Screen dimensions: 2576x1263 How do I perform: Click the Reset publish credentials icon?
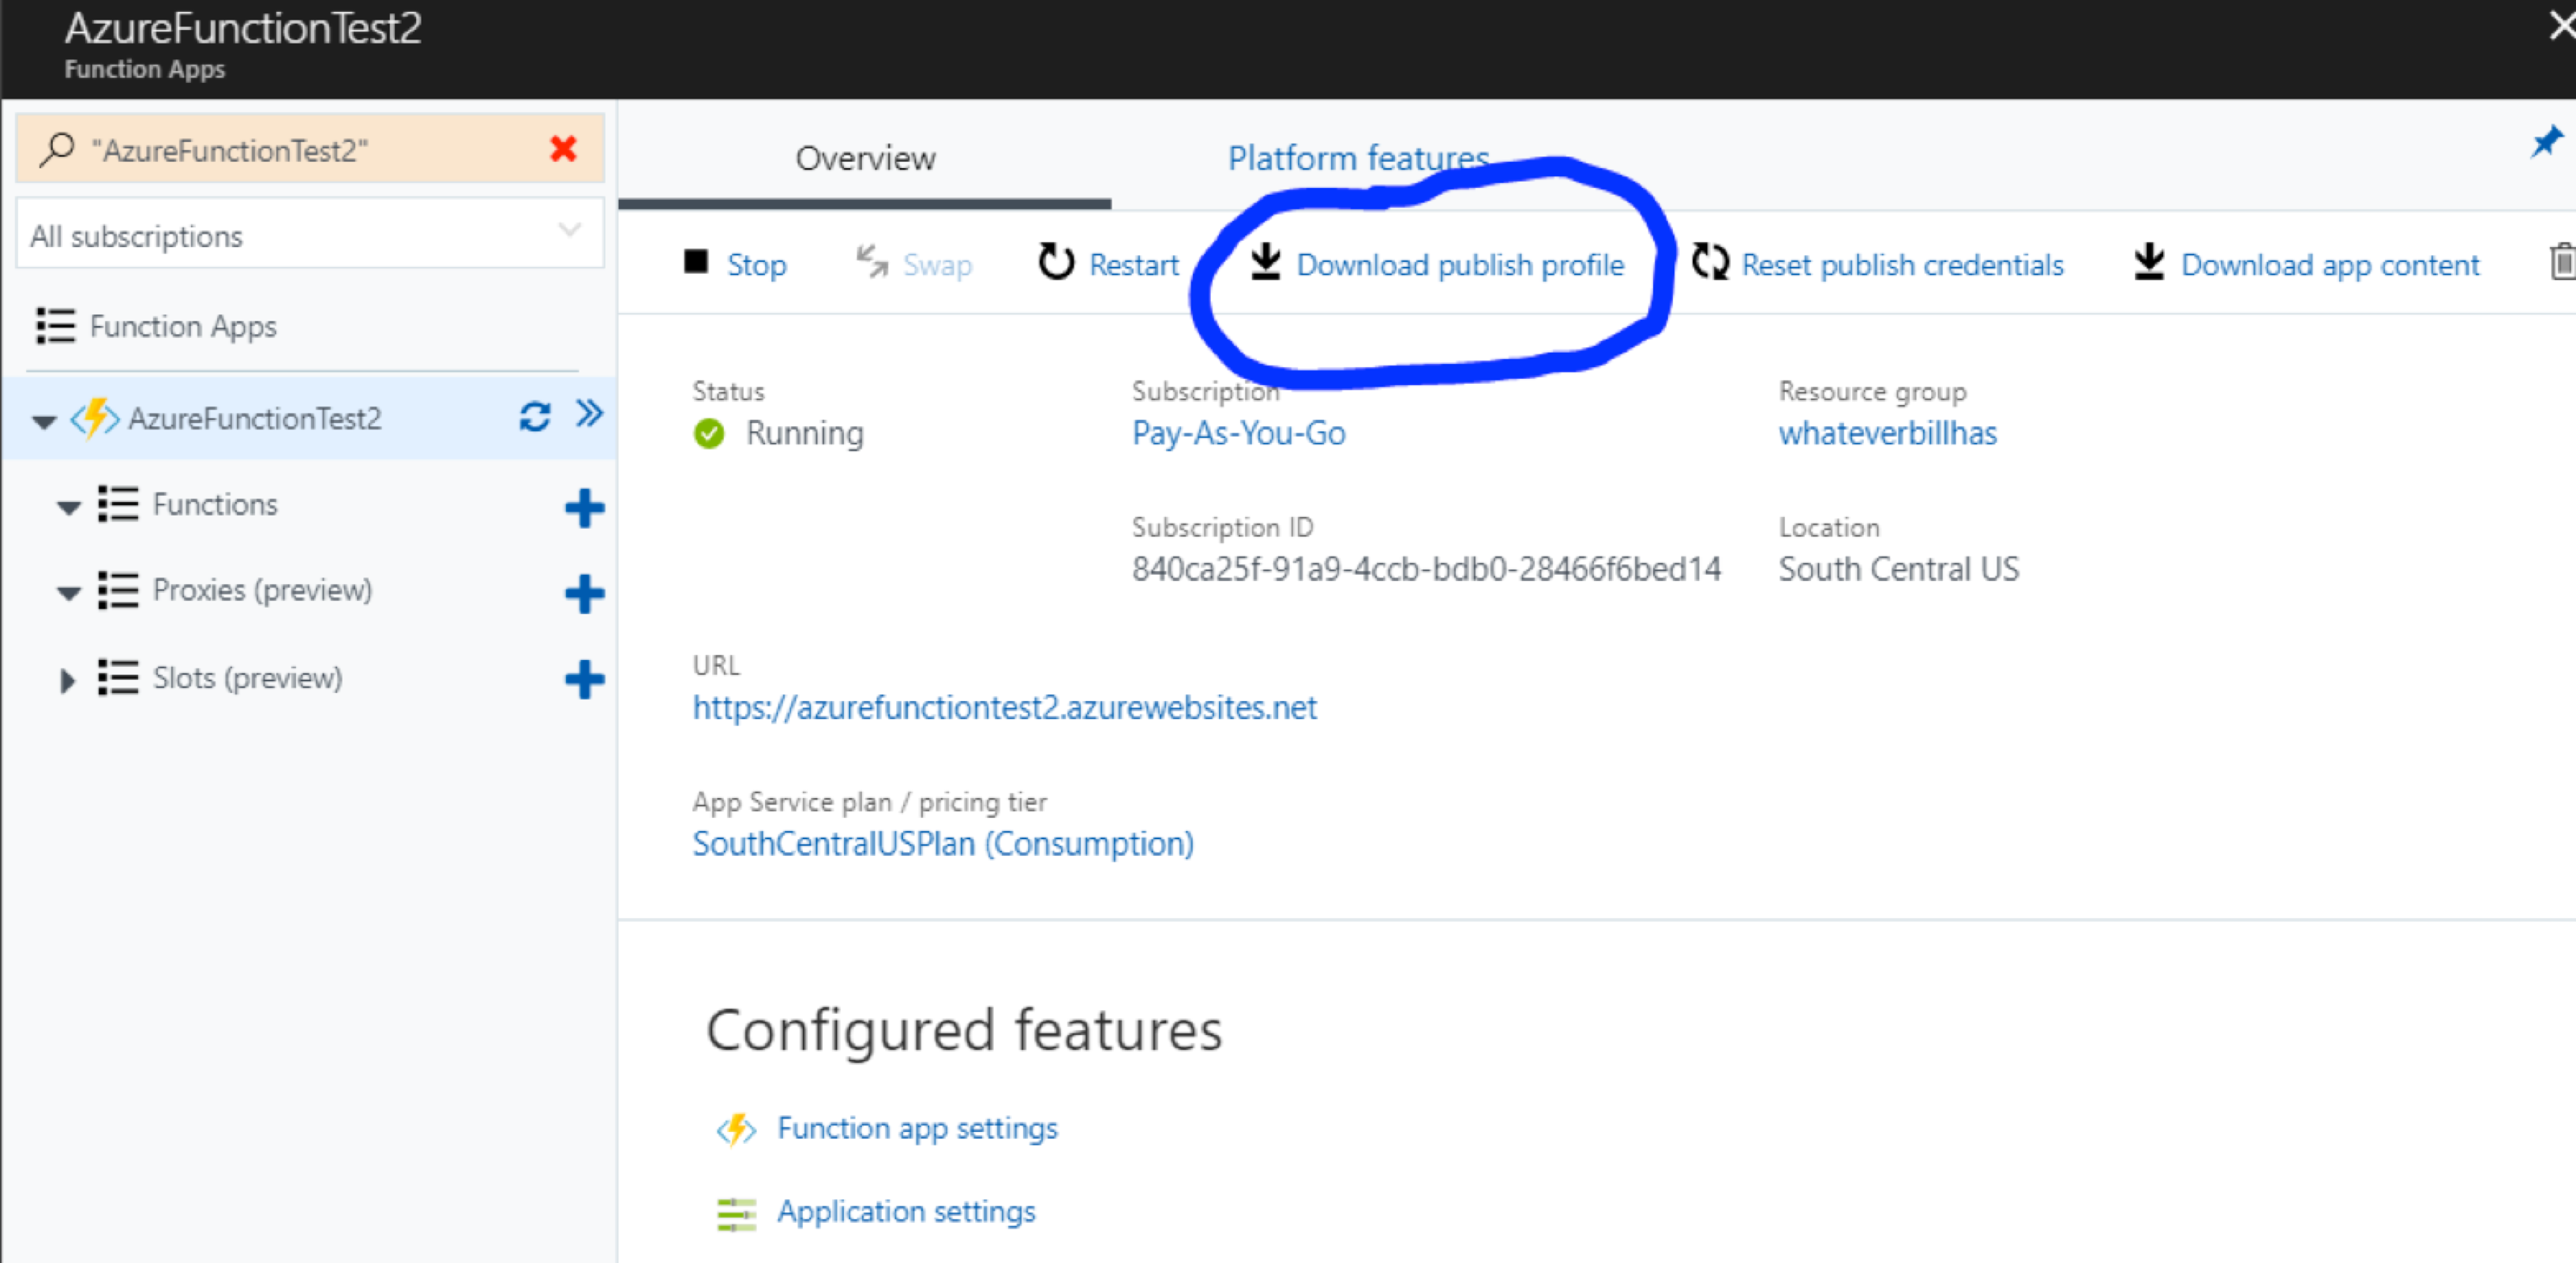[x=1710, y=262]
